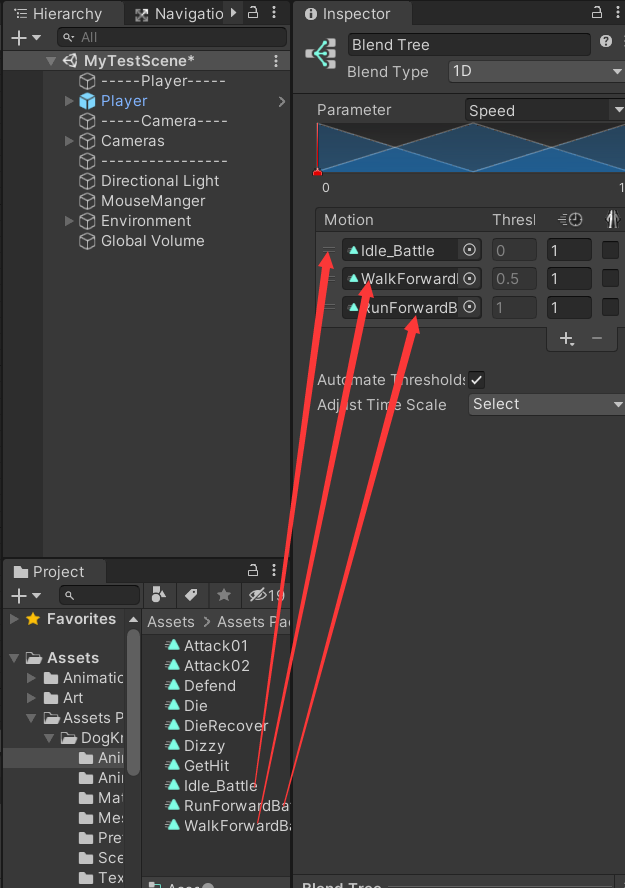This screenshot has width=625, height=888.
Task: Click the lock icon on the Inspector panel
Action: pyautogui.click(x=595, y=13)
